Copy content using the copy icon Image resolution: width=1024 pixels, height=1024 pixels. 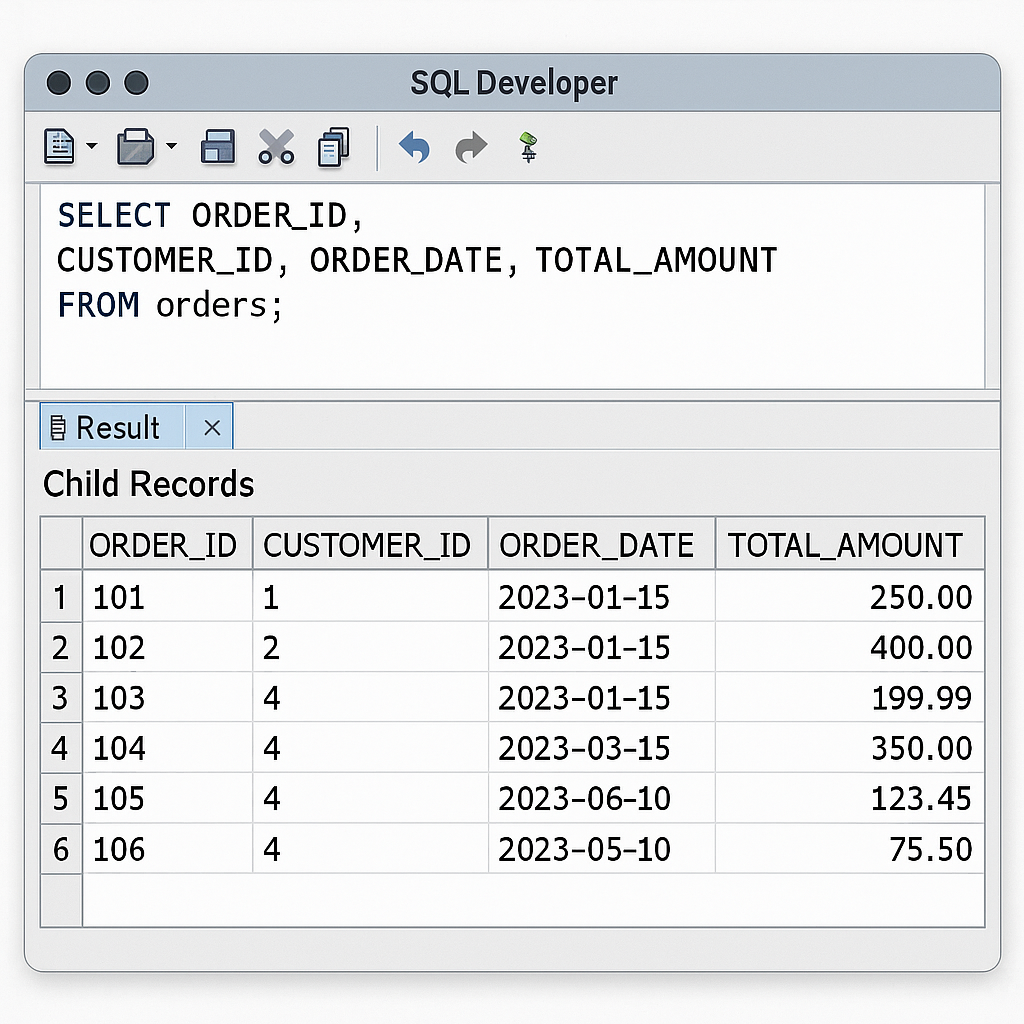coord(333,147)
